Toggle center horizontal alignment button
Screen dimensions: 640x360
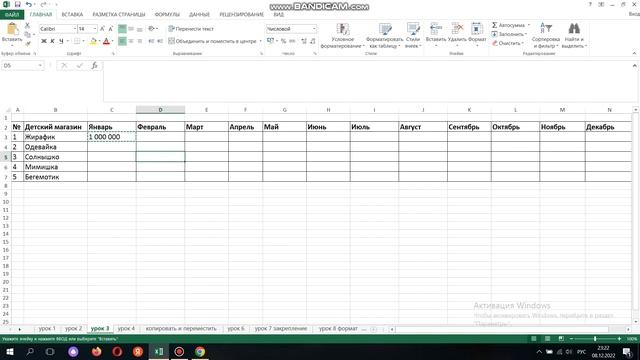coord(131,41)
